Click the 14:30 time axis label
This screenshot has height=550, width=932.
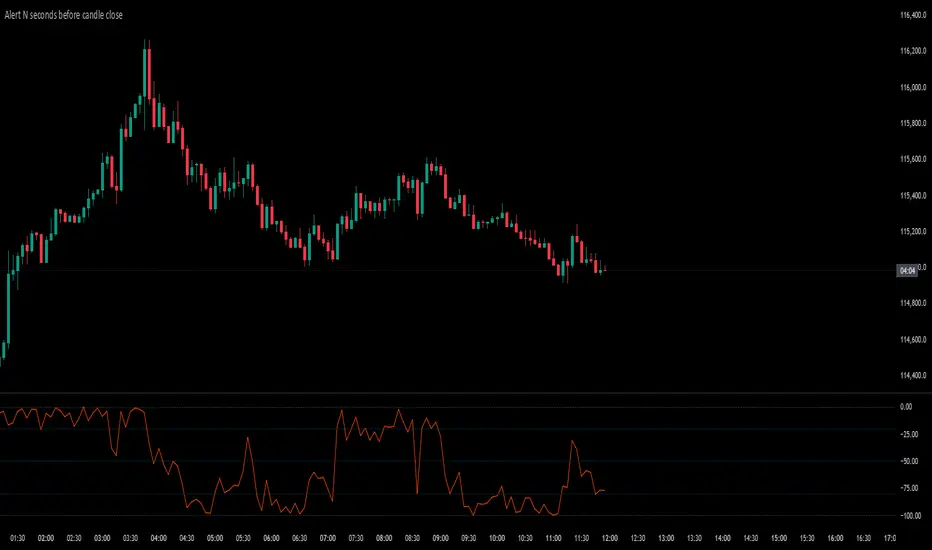pyautogui.click(x=751, y=538)
